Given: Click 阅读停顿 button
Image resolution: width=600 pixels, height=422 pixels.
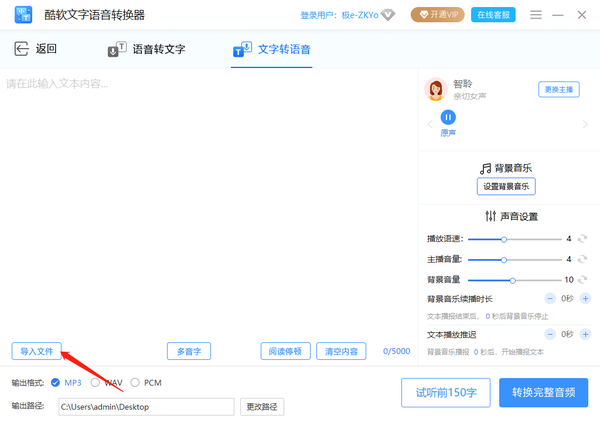Looking at the screenshot, I should pos(285,351).
